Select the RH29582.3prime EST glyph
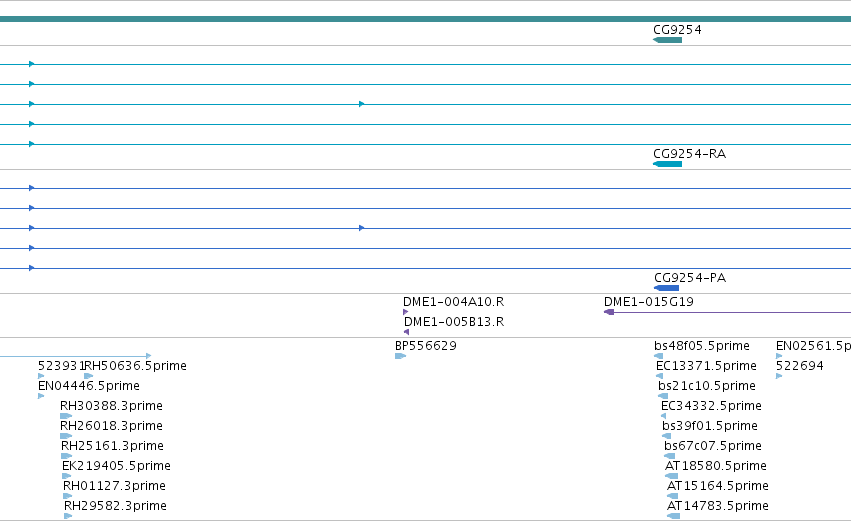The width and height of the screenshot is (851, 521). (68, 516)
